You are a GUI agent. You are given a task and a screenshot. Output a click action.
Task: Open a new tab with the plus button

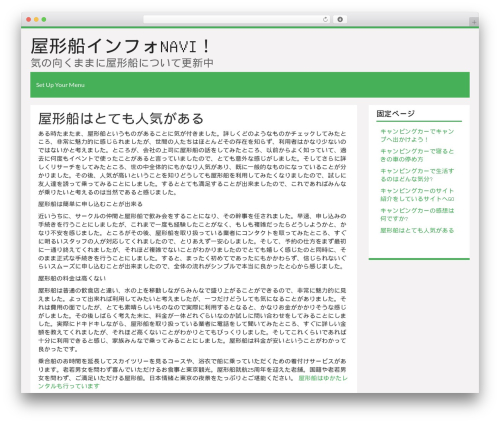pos(474,22)
